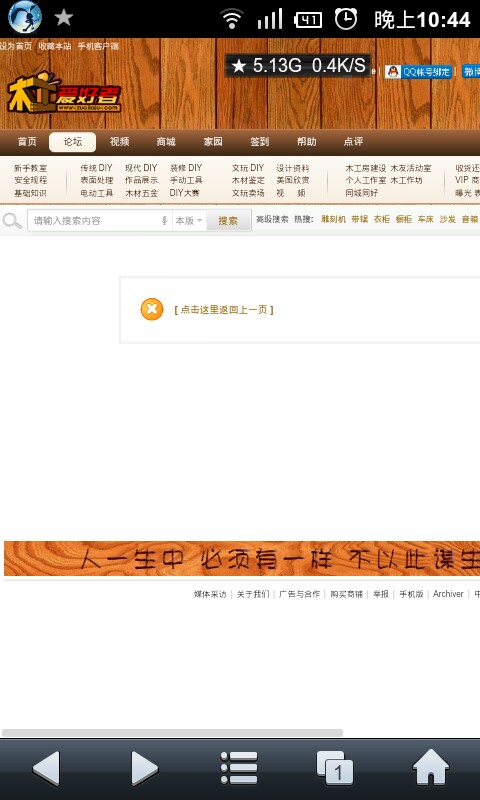This screenshot has width=480, height=800.
Task: Open the 现代 DIY board
Action: coord(141,168)
